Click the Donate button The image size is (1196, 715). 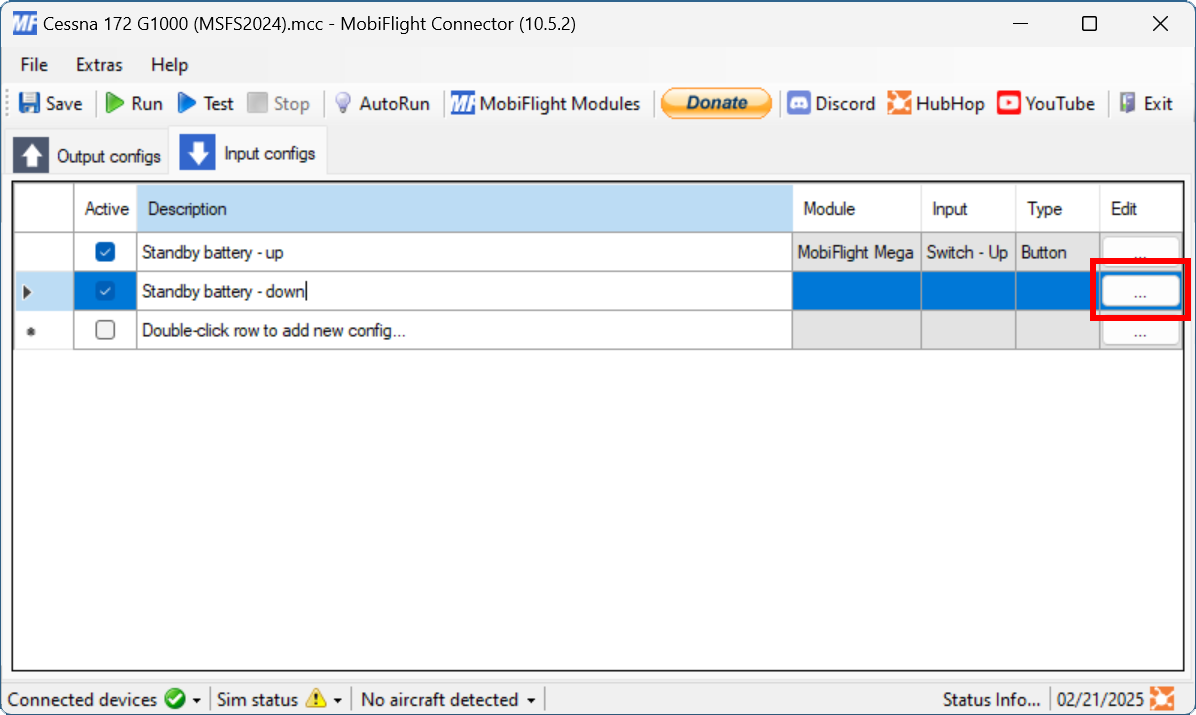coord(716,103)
